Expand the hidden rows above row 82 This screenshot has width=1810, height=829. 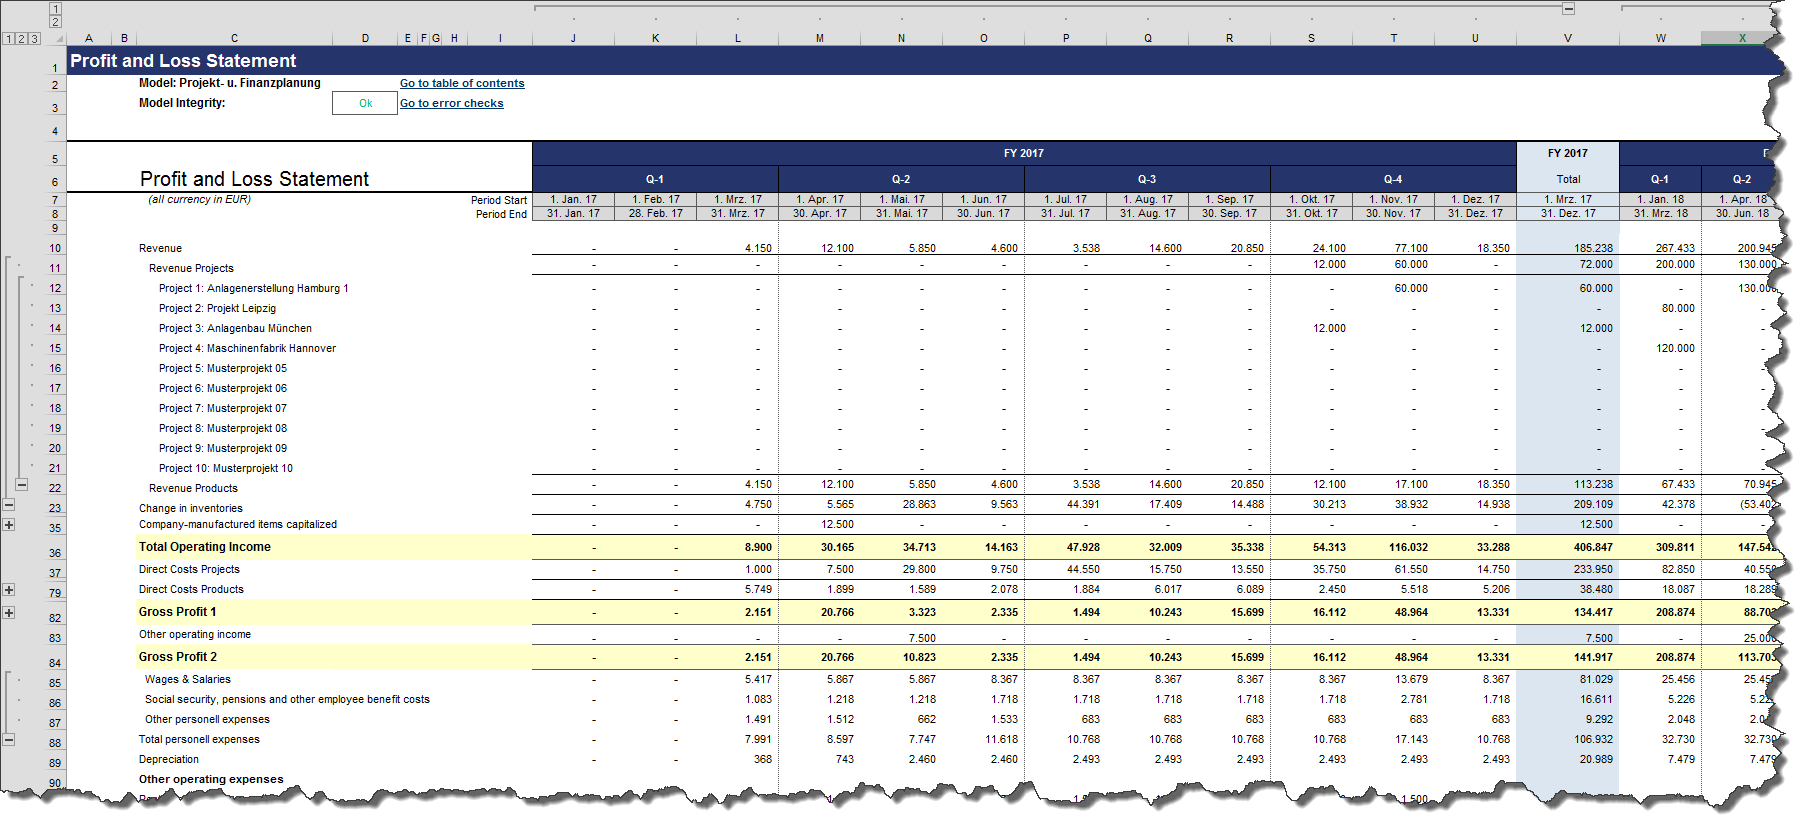point(9,612)
